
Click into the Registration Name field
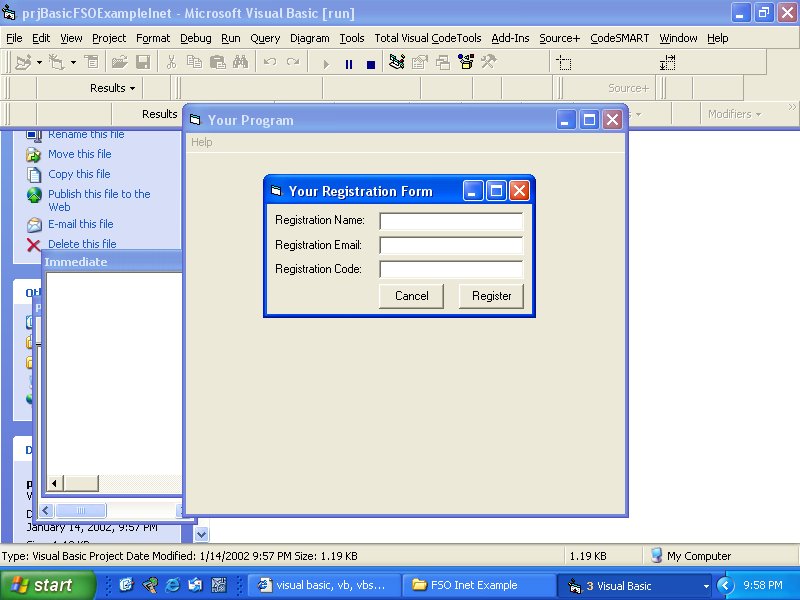click(x=451, y=221)
